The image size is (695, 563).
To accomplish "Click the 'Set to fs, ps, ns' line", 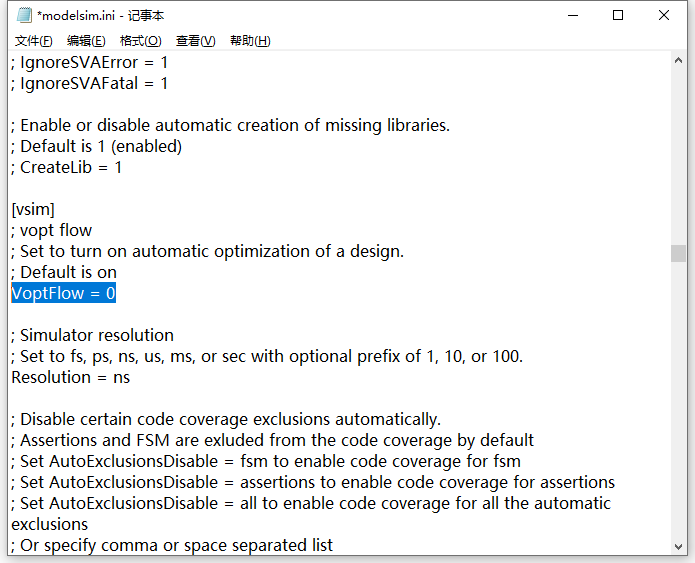I will pos(267,356).
